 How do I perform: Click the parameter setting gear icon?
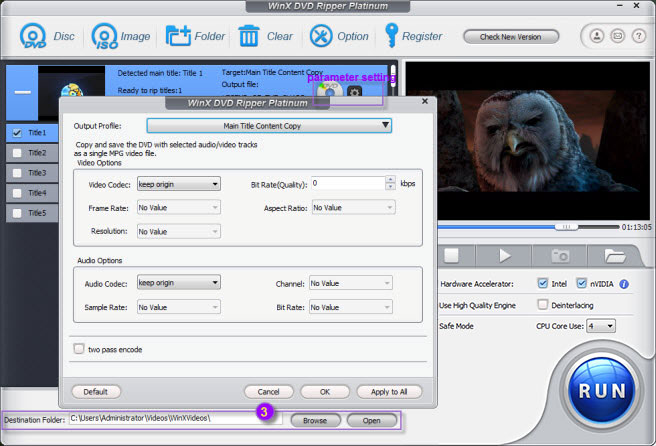tap(354, 92)
